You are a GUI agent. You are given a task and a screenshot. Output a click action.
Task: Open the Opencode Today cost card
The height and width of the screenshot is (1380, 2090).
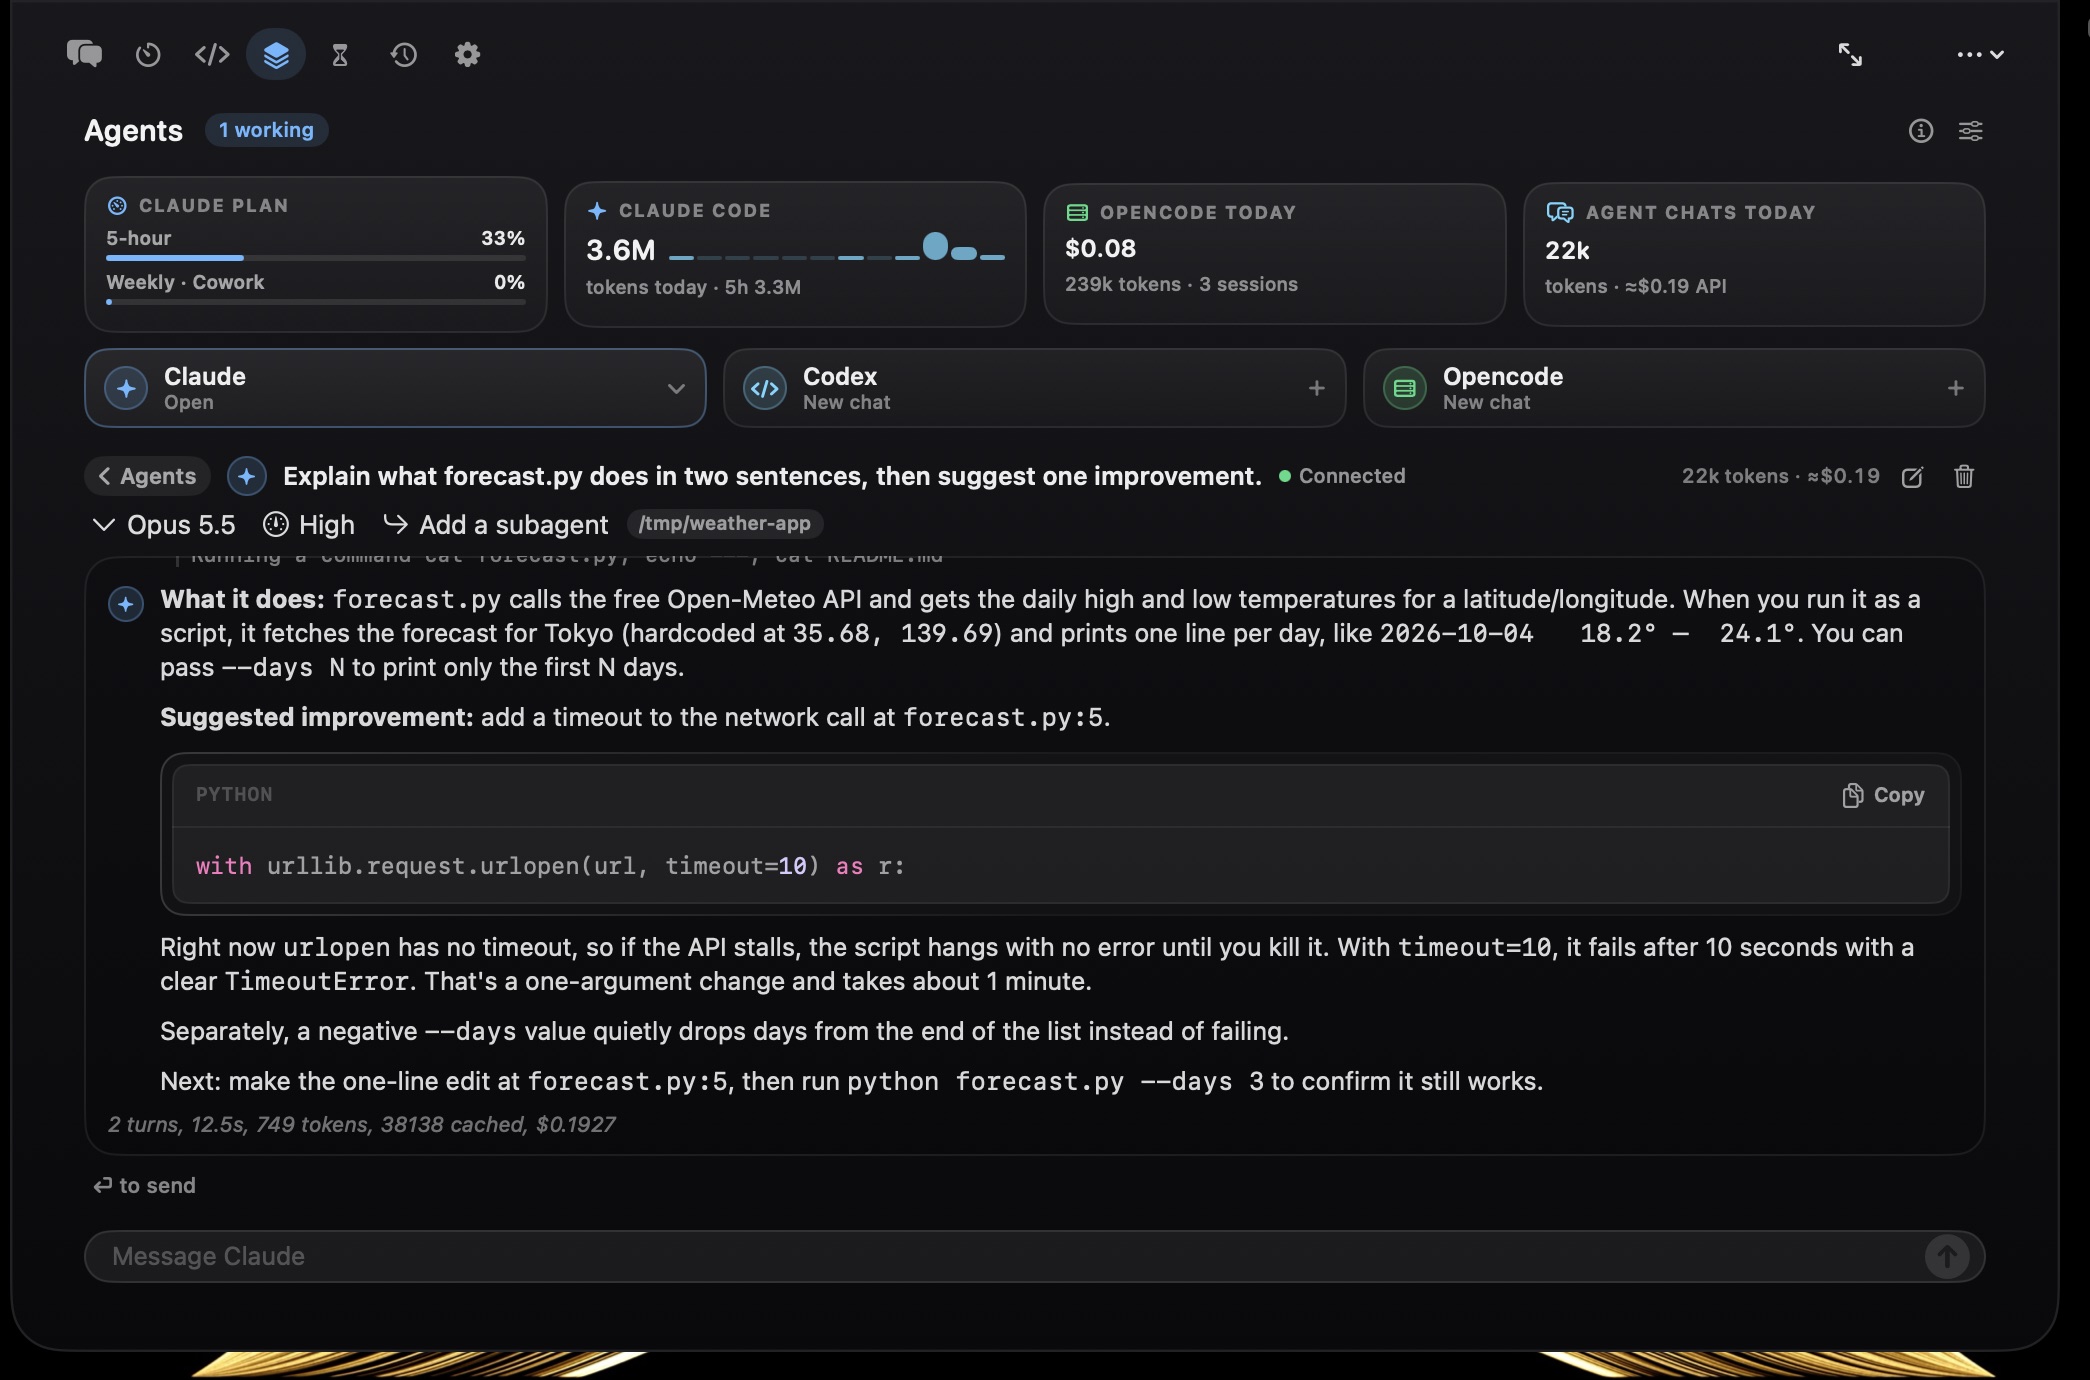[1275, 254]
